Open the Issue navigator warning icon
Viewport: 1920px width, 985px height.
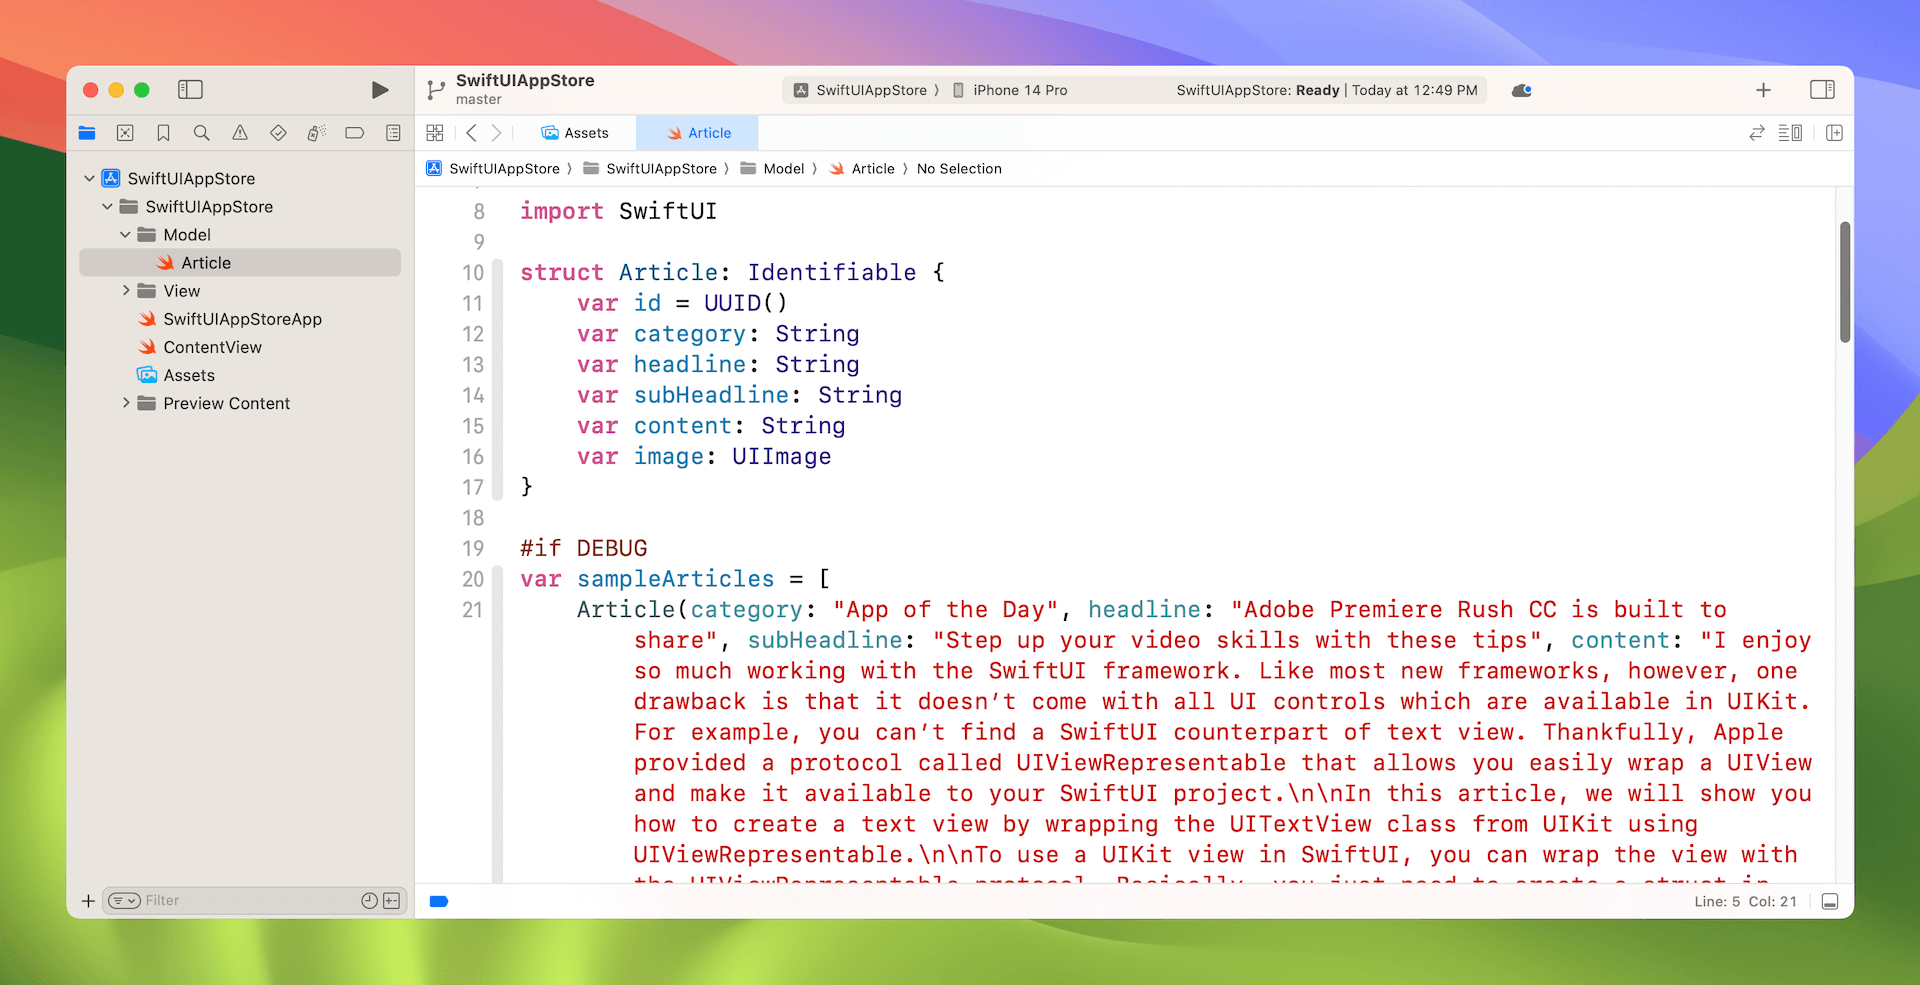pos(240,133)
